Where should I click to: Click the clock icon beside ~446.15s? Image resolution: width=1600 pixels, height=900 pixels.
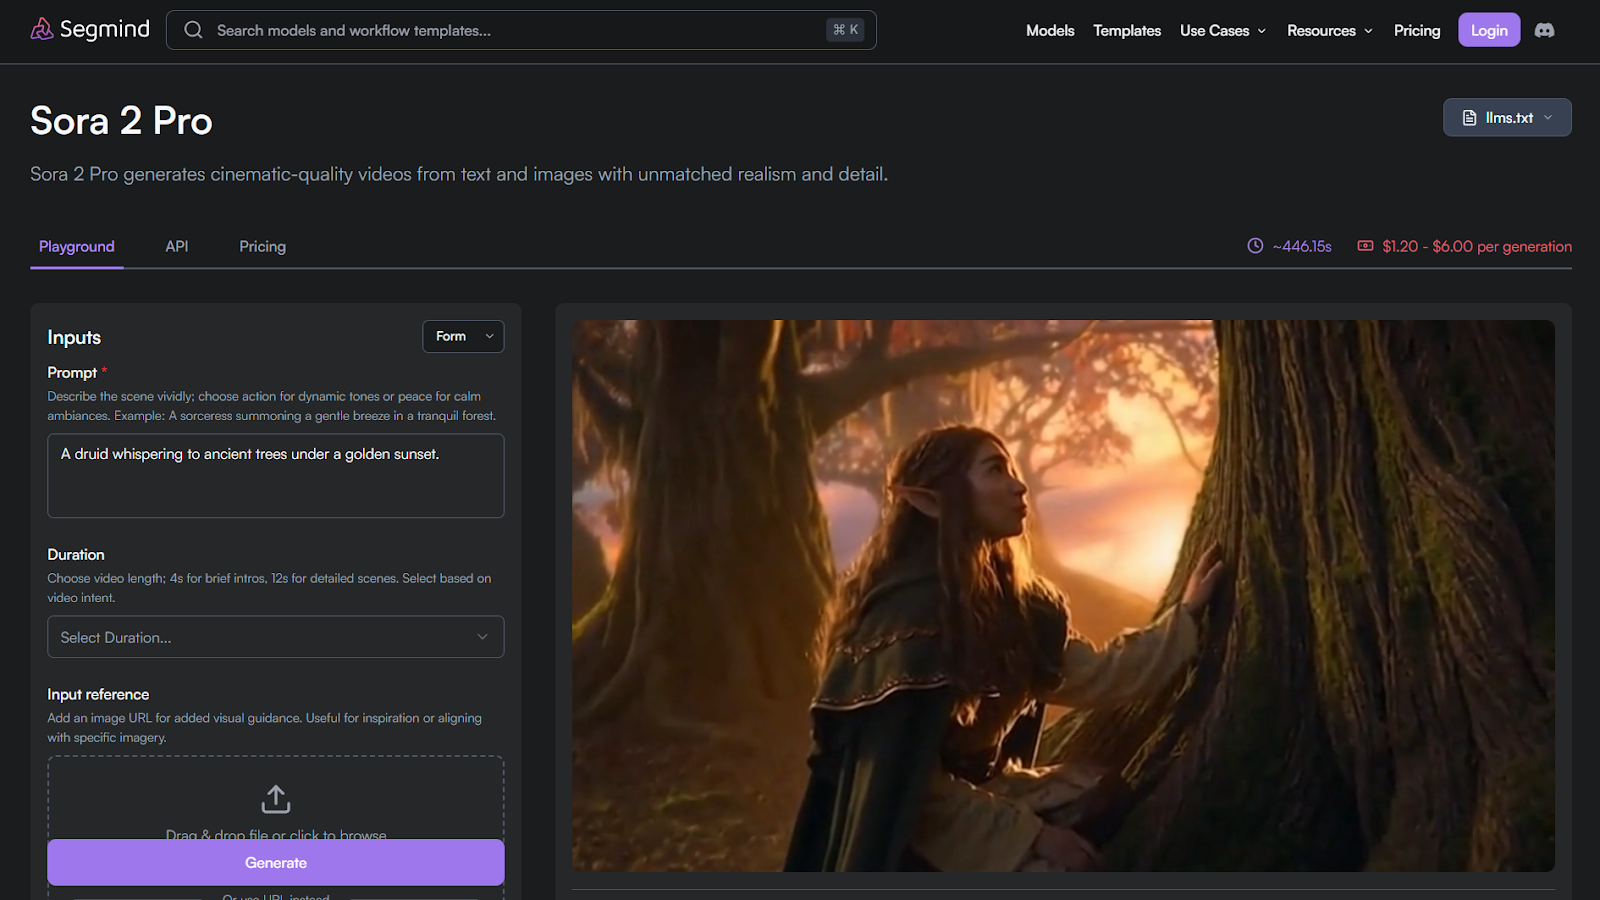point(1255,246)
